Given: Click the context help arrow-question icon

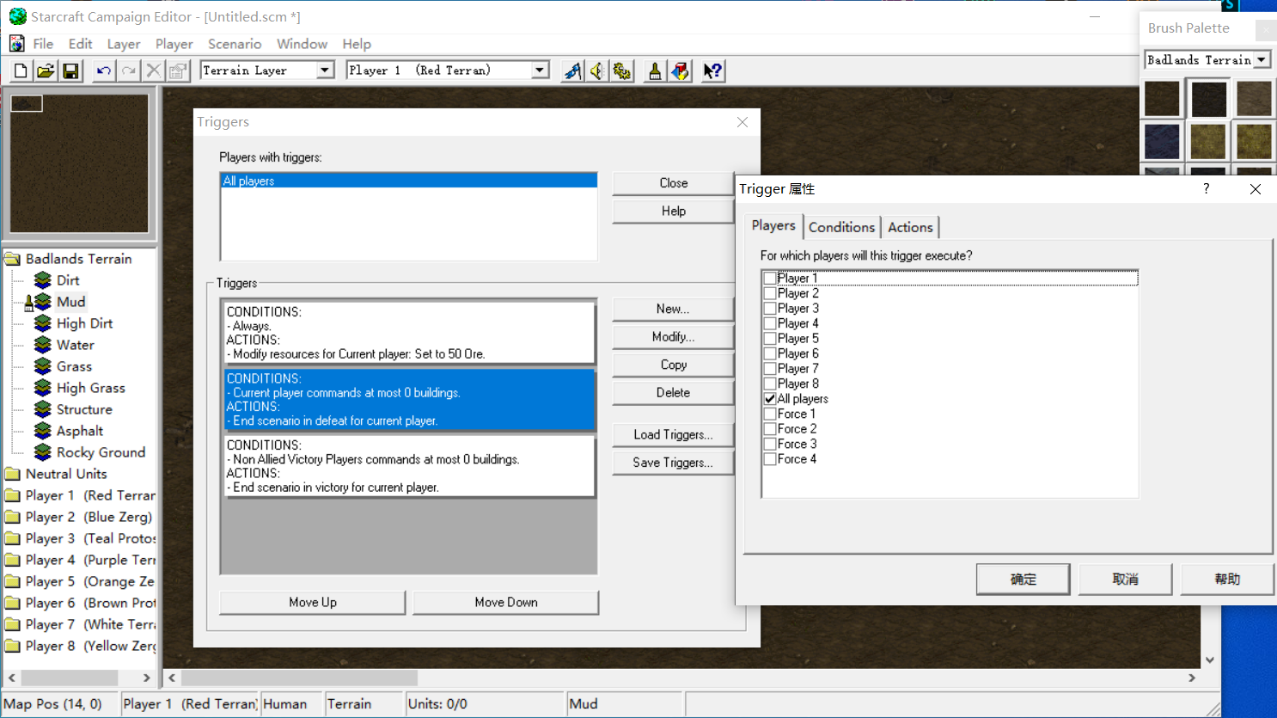Looking at the screenshot, I should 712,71.
